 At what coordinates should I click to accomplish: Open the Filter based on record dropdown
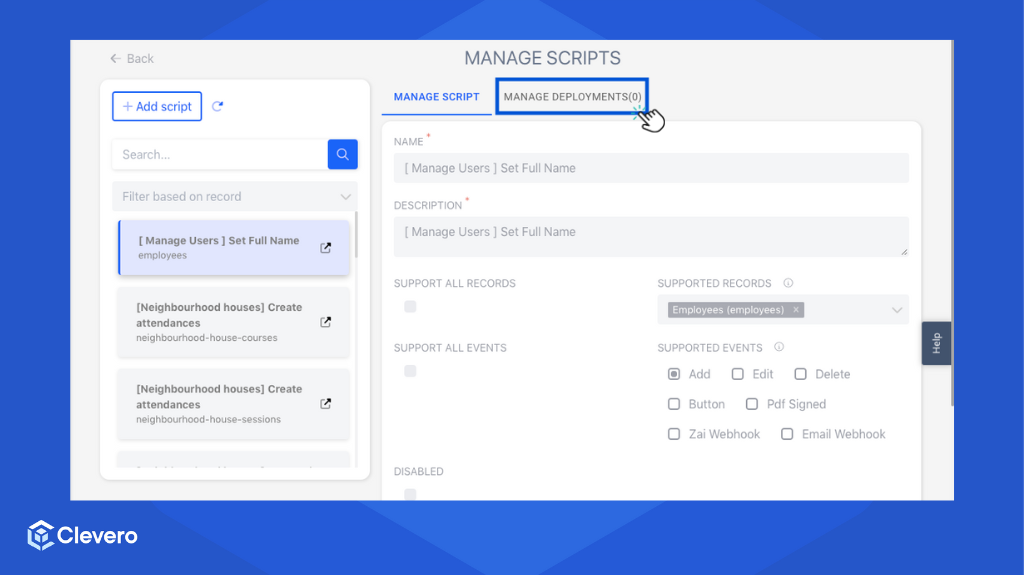point(234,196)
